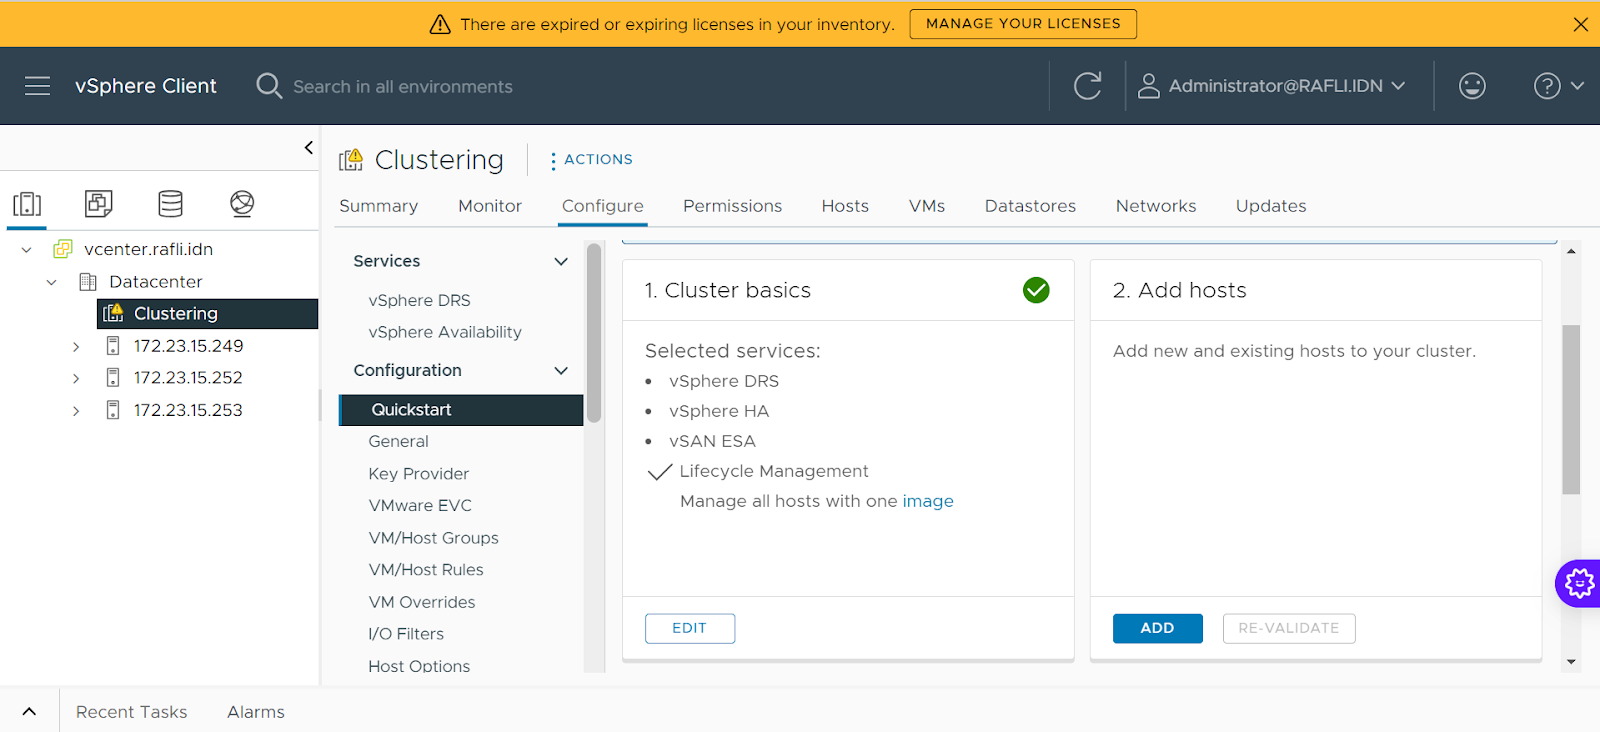Click the Configure sidebar scrollbar thumb
Screen dimensions: 1600x732
click(594, 332)
